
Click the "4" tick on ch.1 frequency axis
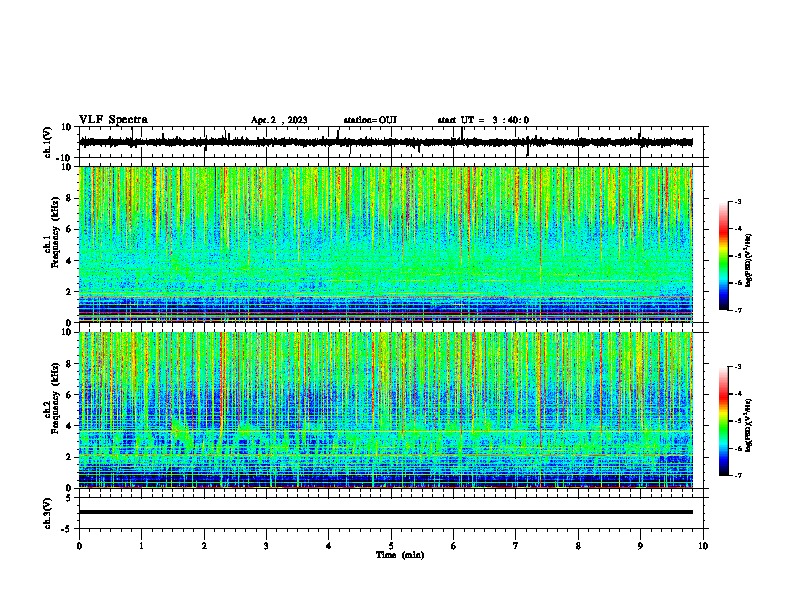69,261
